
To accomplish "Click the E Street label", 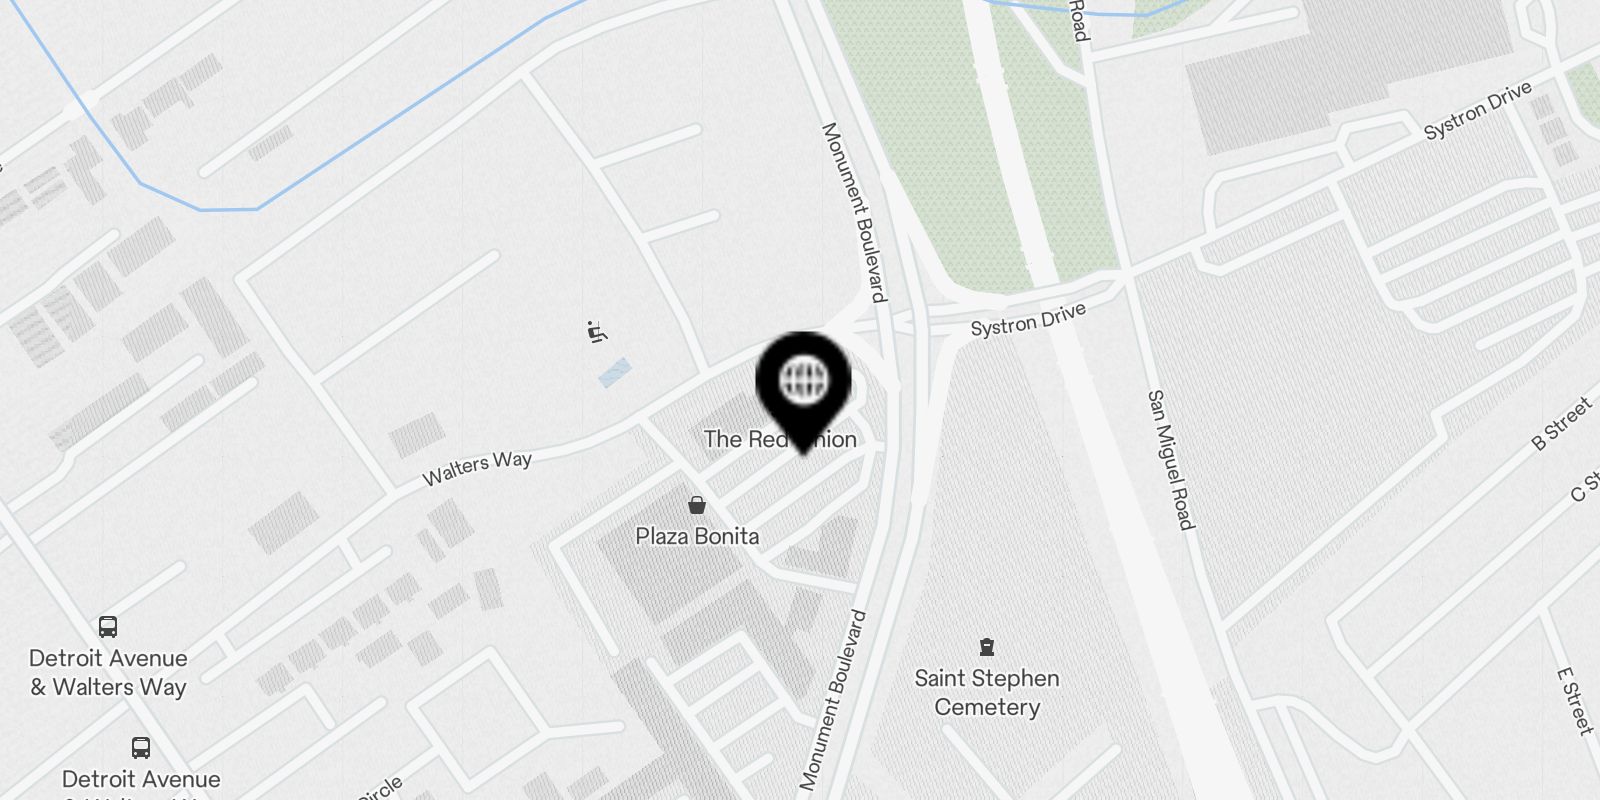I will (1575, 701).
